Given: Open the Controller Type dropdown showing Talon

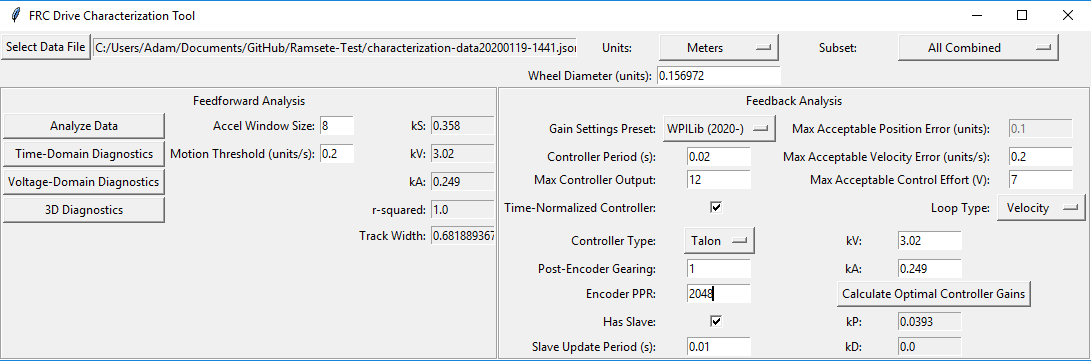Looking at the screenshot, I should [719, 241].
